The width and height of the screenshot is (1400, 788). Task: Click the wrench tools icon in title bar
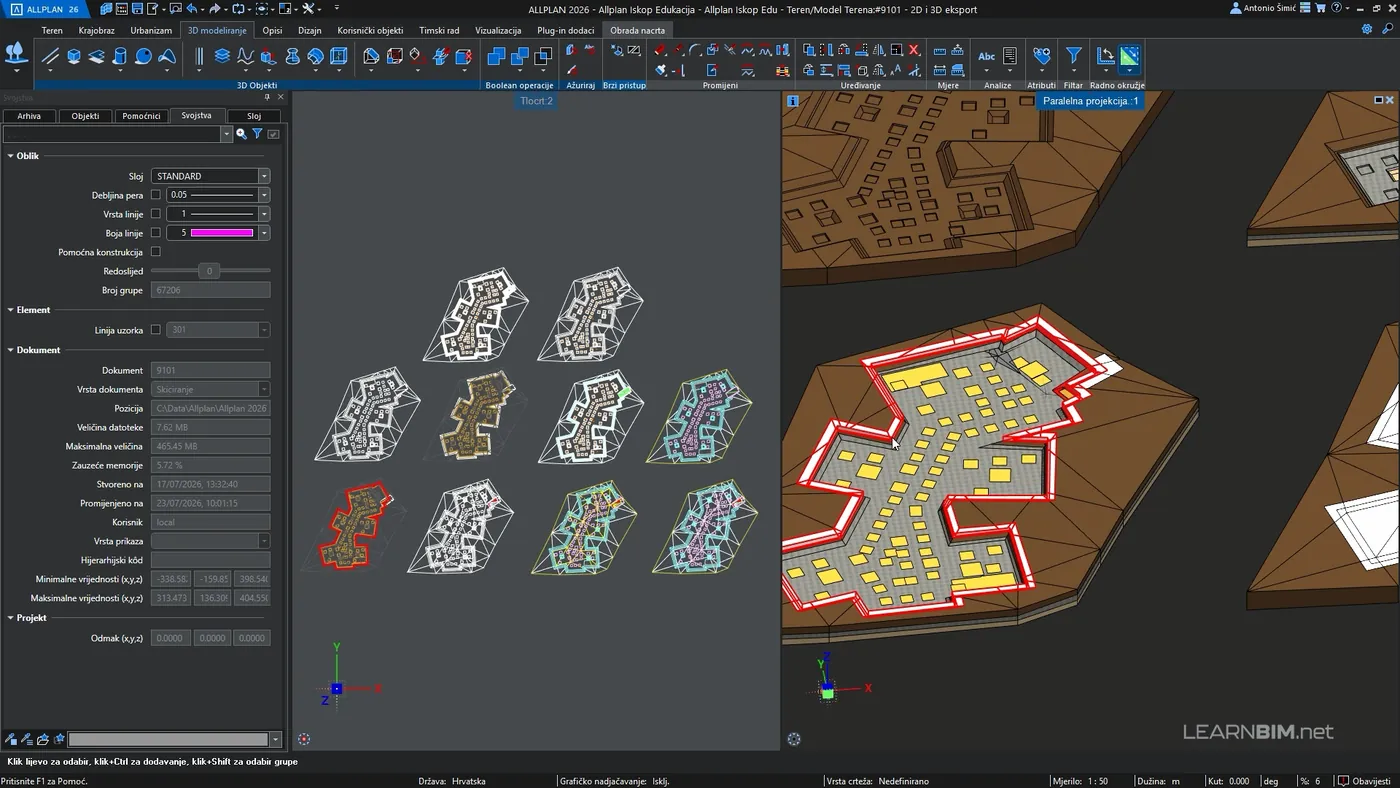[x=308, y=9]
